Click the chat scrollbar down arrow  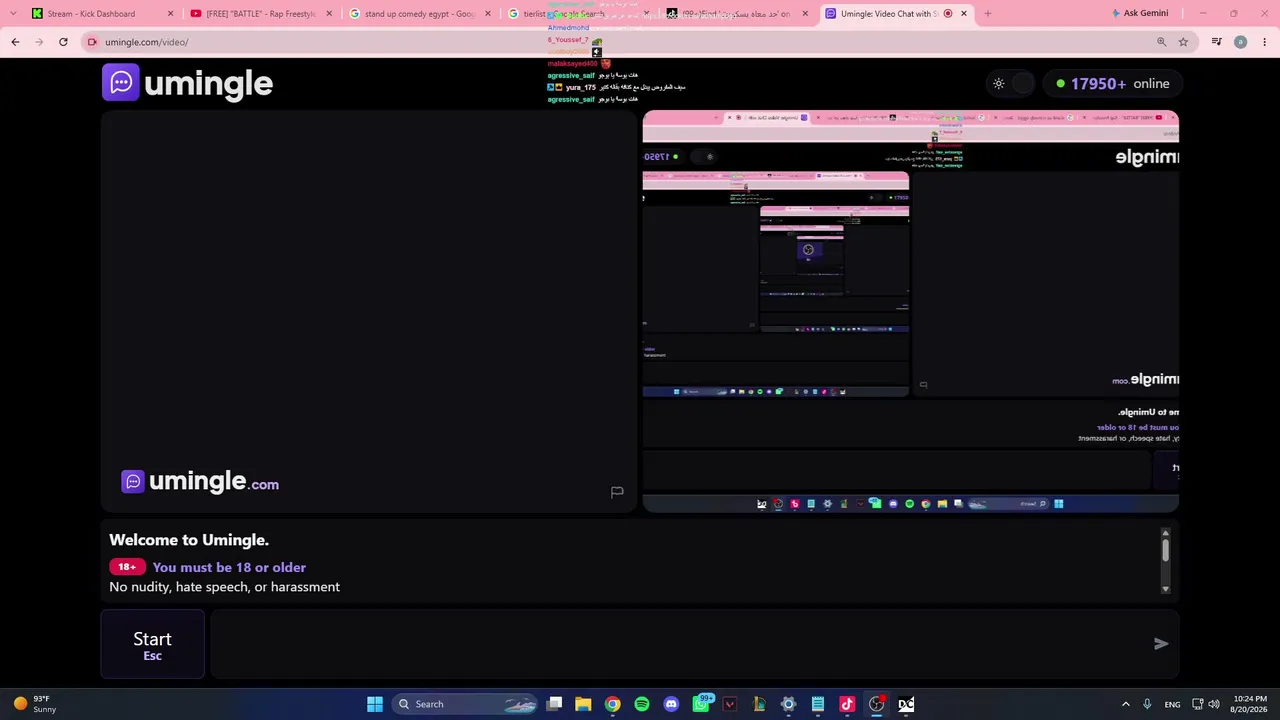click(1165, 589)
